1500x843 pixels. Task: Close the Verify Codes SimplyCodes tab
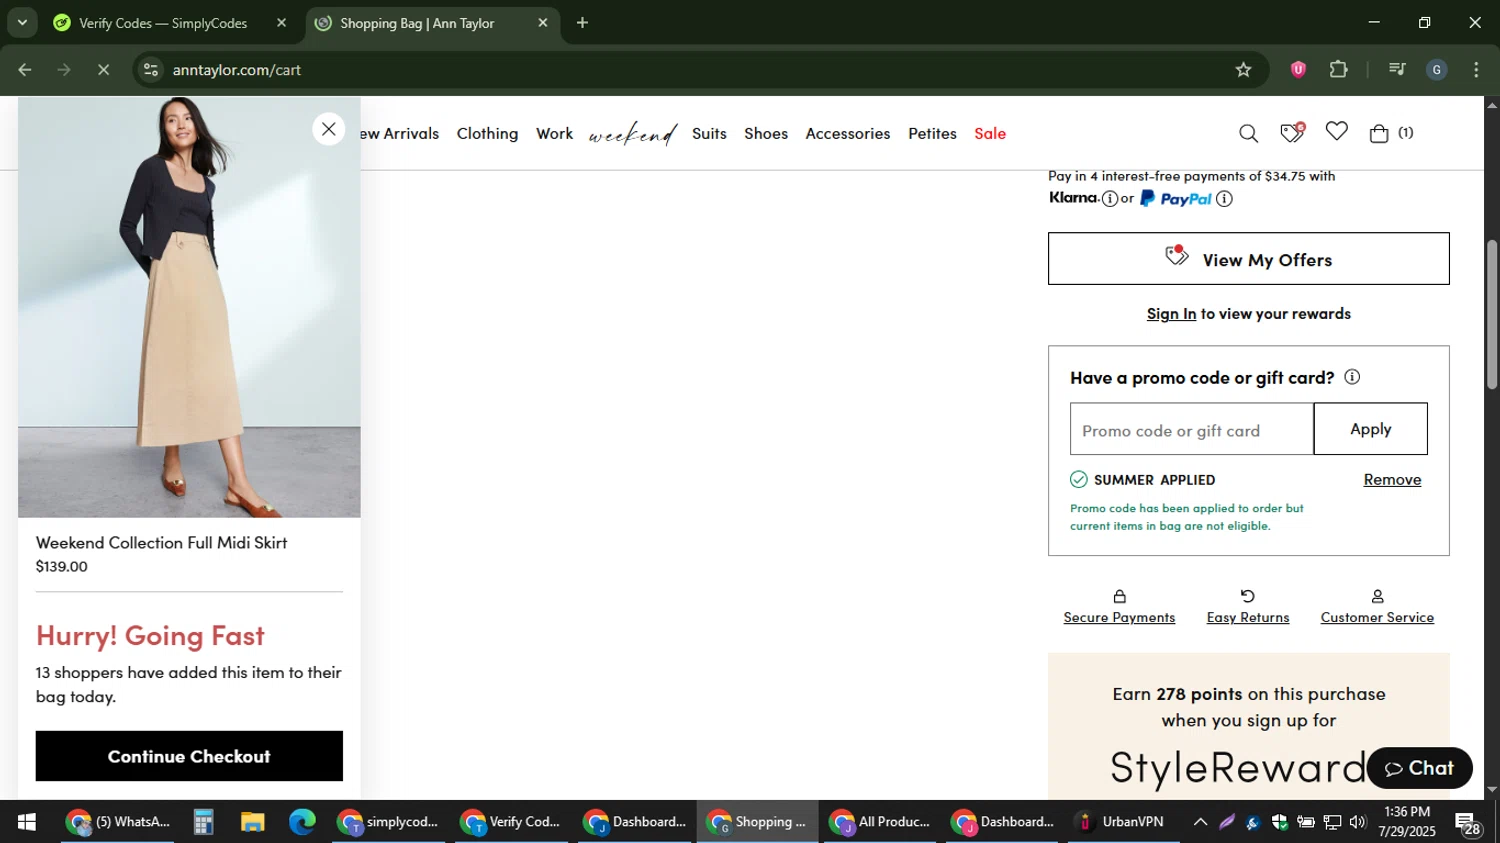(x=281, y=23)
